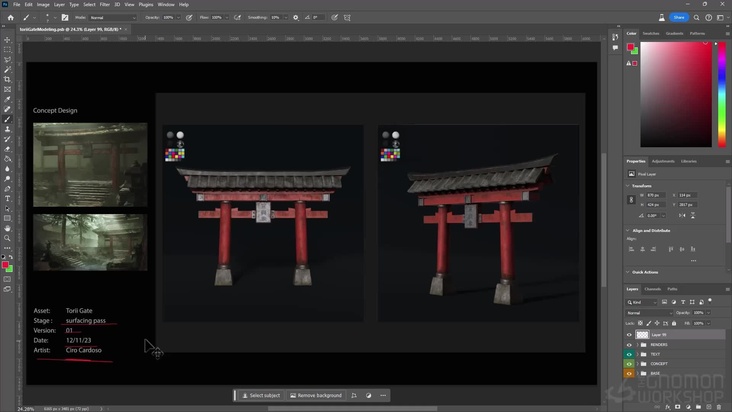Select the Dodge tool
The height and width of the screenshot is (412, 732).
7,179
